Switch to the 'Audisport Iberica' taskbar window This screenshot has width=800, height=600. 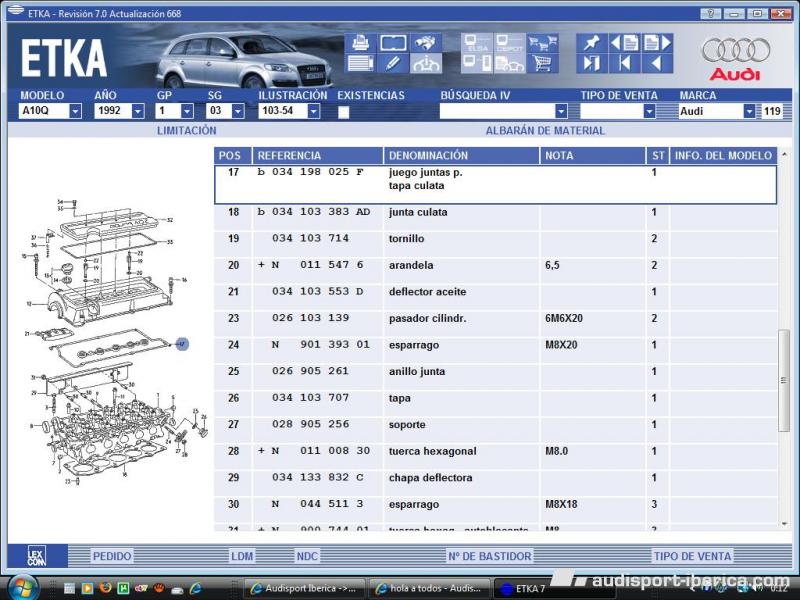(305, 589)
